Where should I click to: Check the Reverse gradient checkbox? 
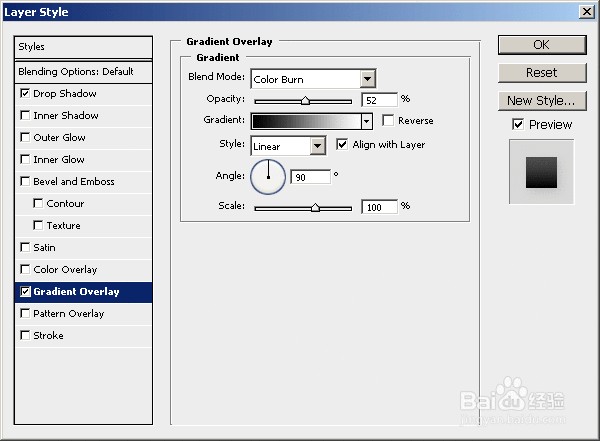click(388, 120)
